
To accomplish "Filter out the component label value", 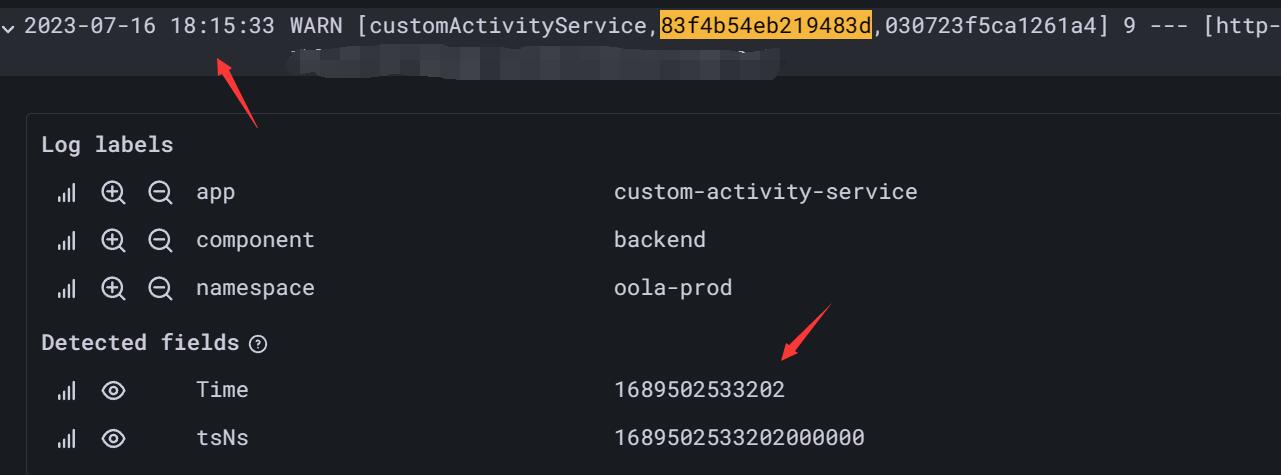I will pos(160,240).
